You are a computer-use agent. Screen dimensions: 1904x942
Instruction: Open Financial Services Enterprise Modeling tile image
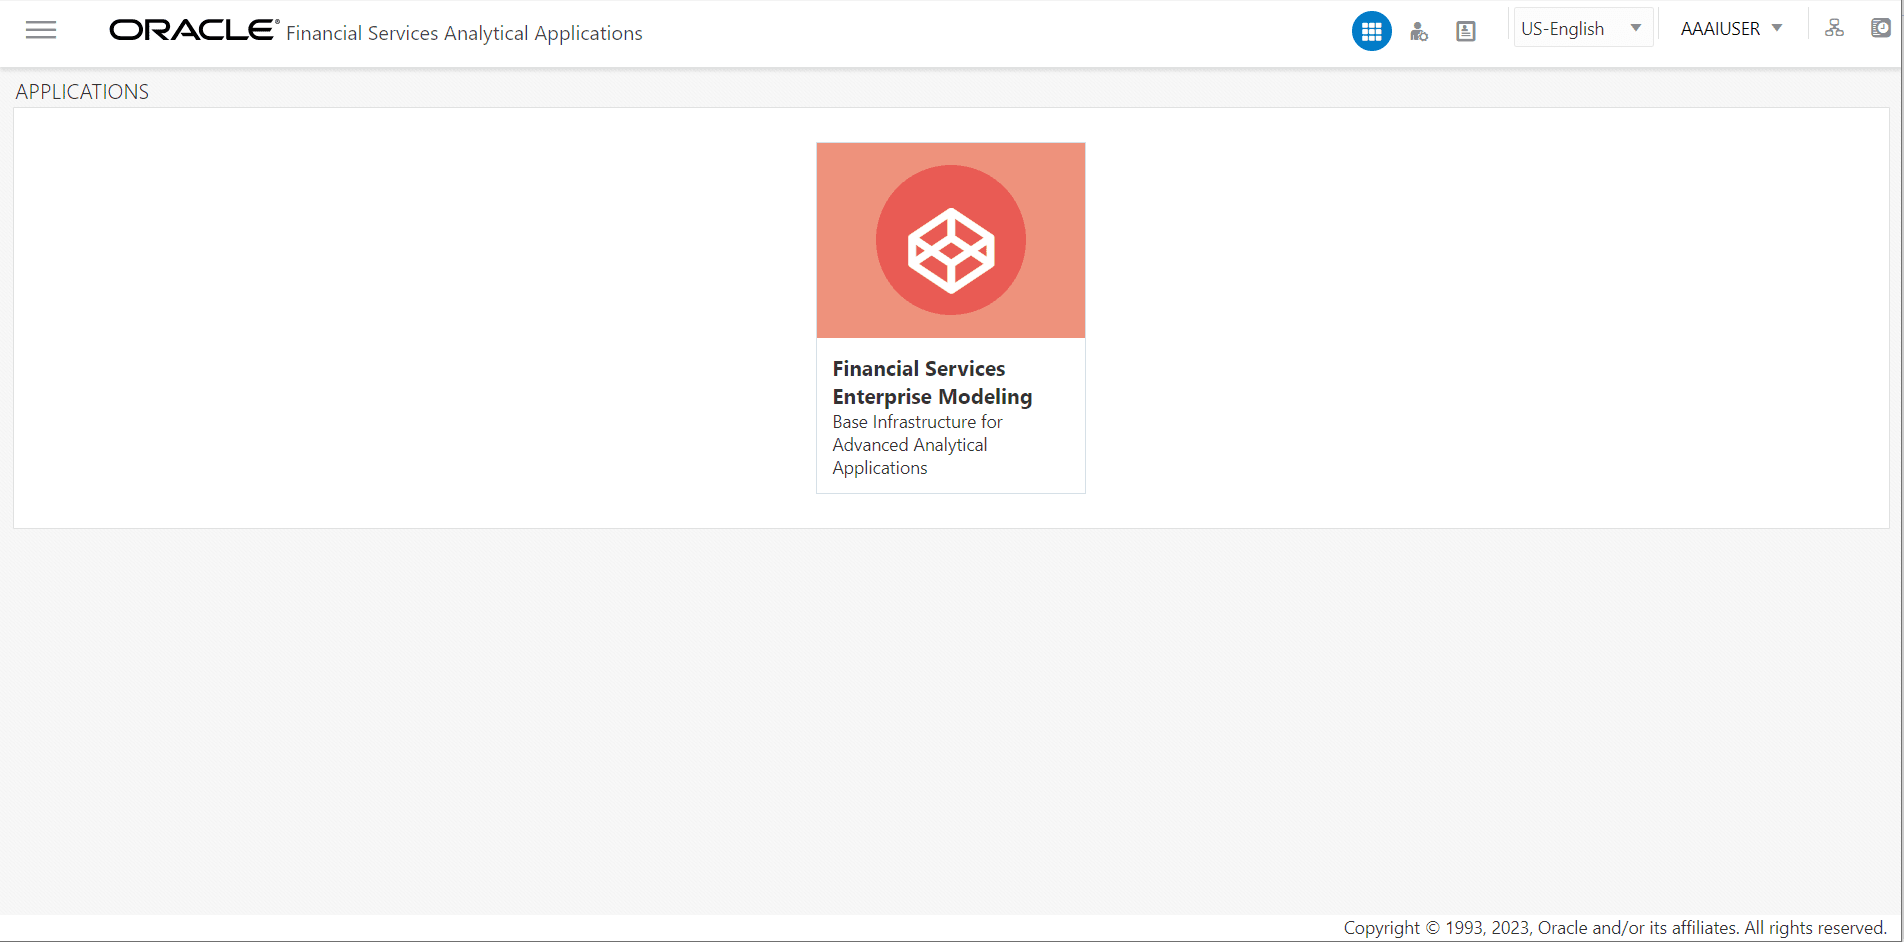(x=951, y=240)
